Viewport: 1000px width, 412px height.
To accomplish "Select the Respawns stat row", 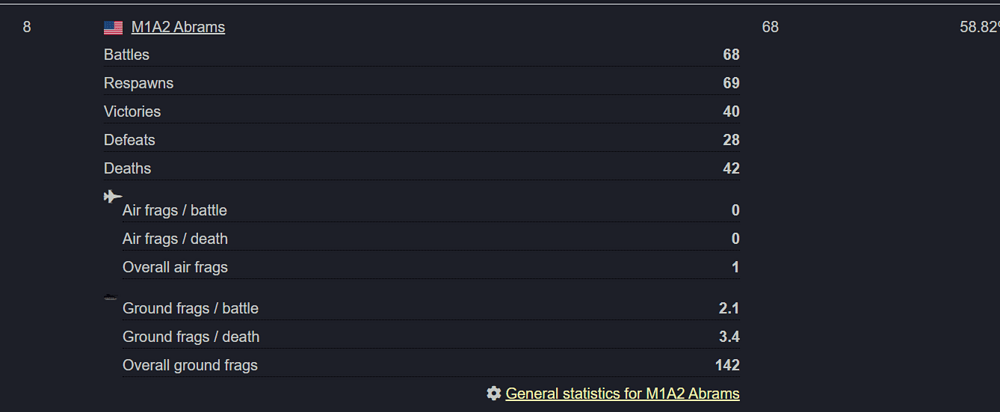I will pyautogui.click(x=422, y=84).
